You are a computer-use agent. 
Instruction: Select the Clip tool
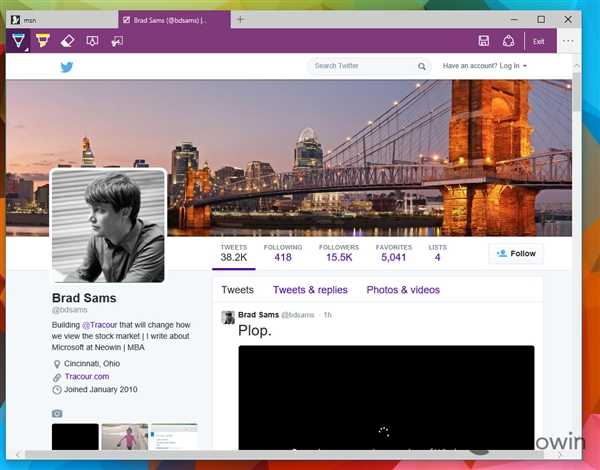click(x=117, y=41)
